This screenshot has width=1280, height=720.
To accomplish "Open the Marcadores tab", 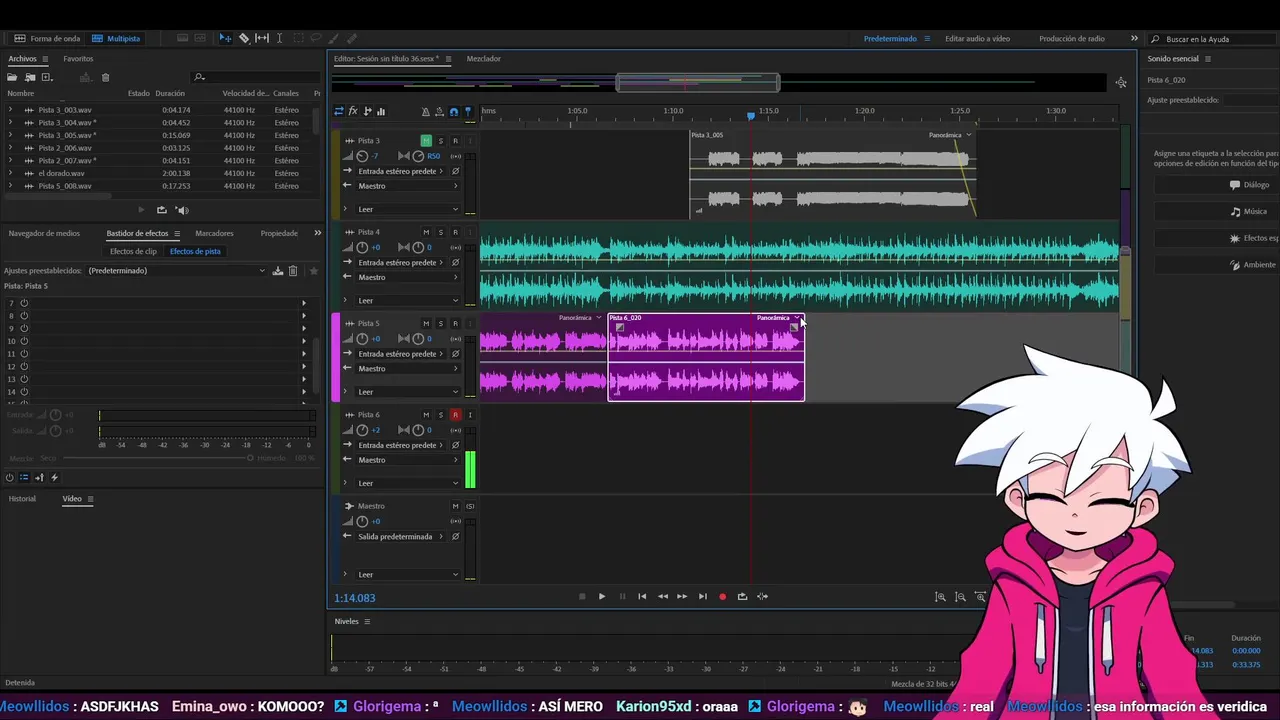I will (x=214, y=233).
